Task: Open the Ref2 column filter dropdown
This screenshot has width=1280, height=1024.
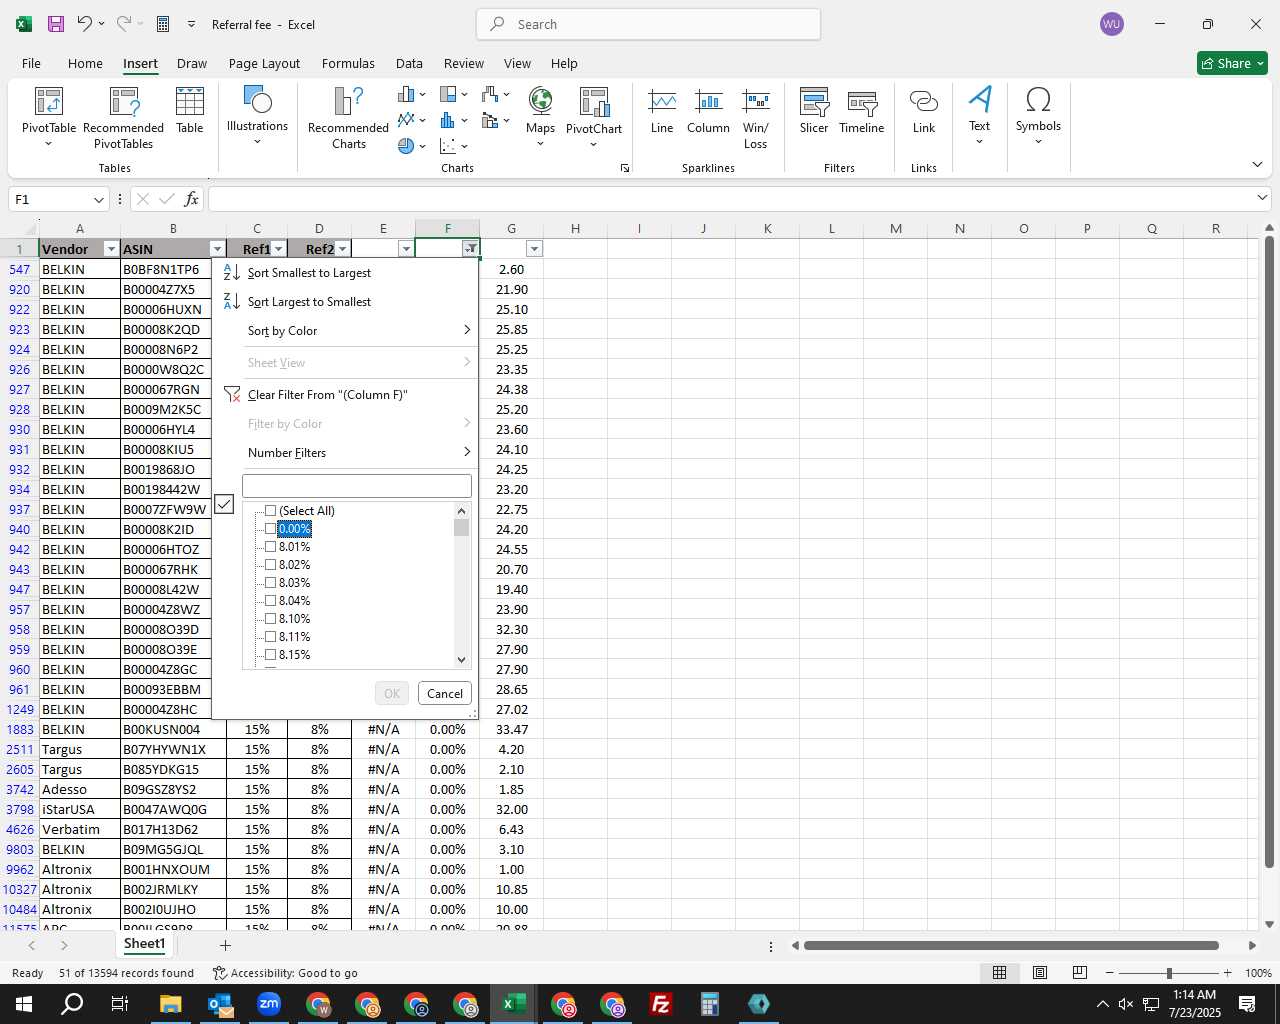Action: pos(343,249)
